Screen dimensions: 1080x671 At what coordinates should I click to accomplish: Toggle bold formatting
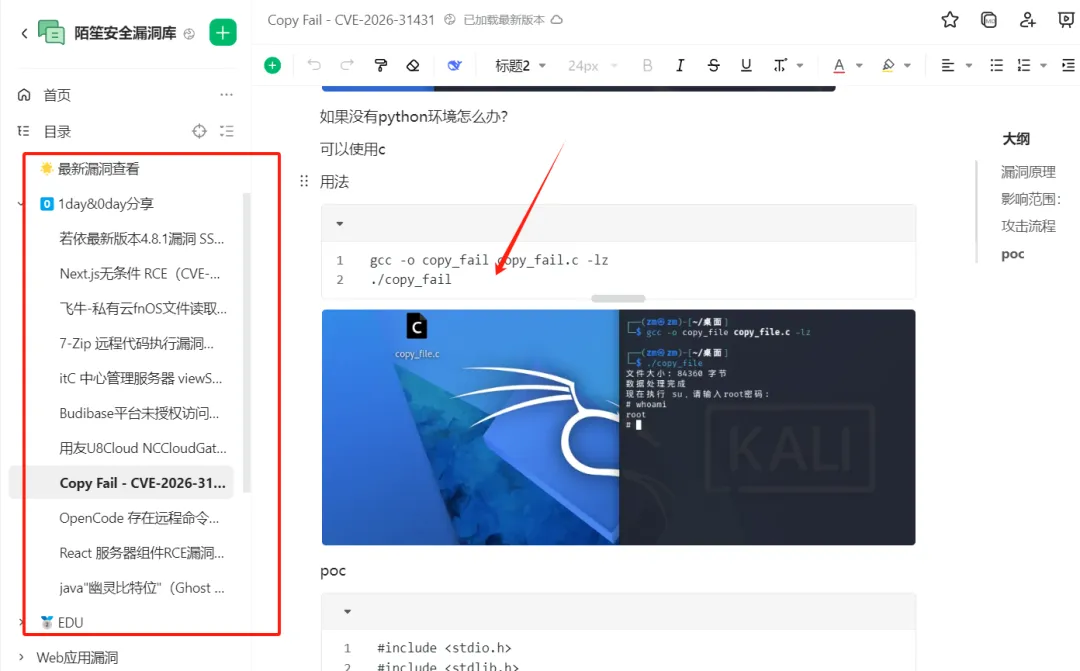647,65
